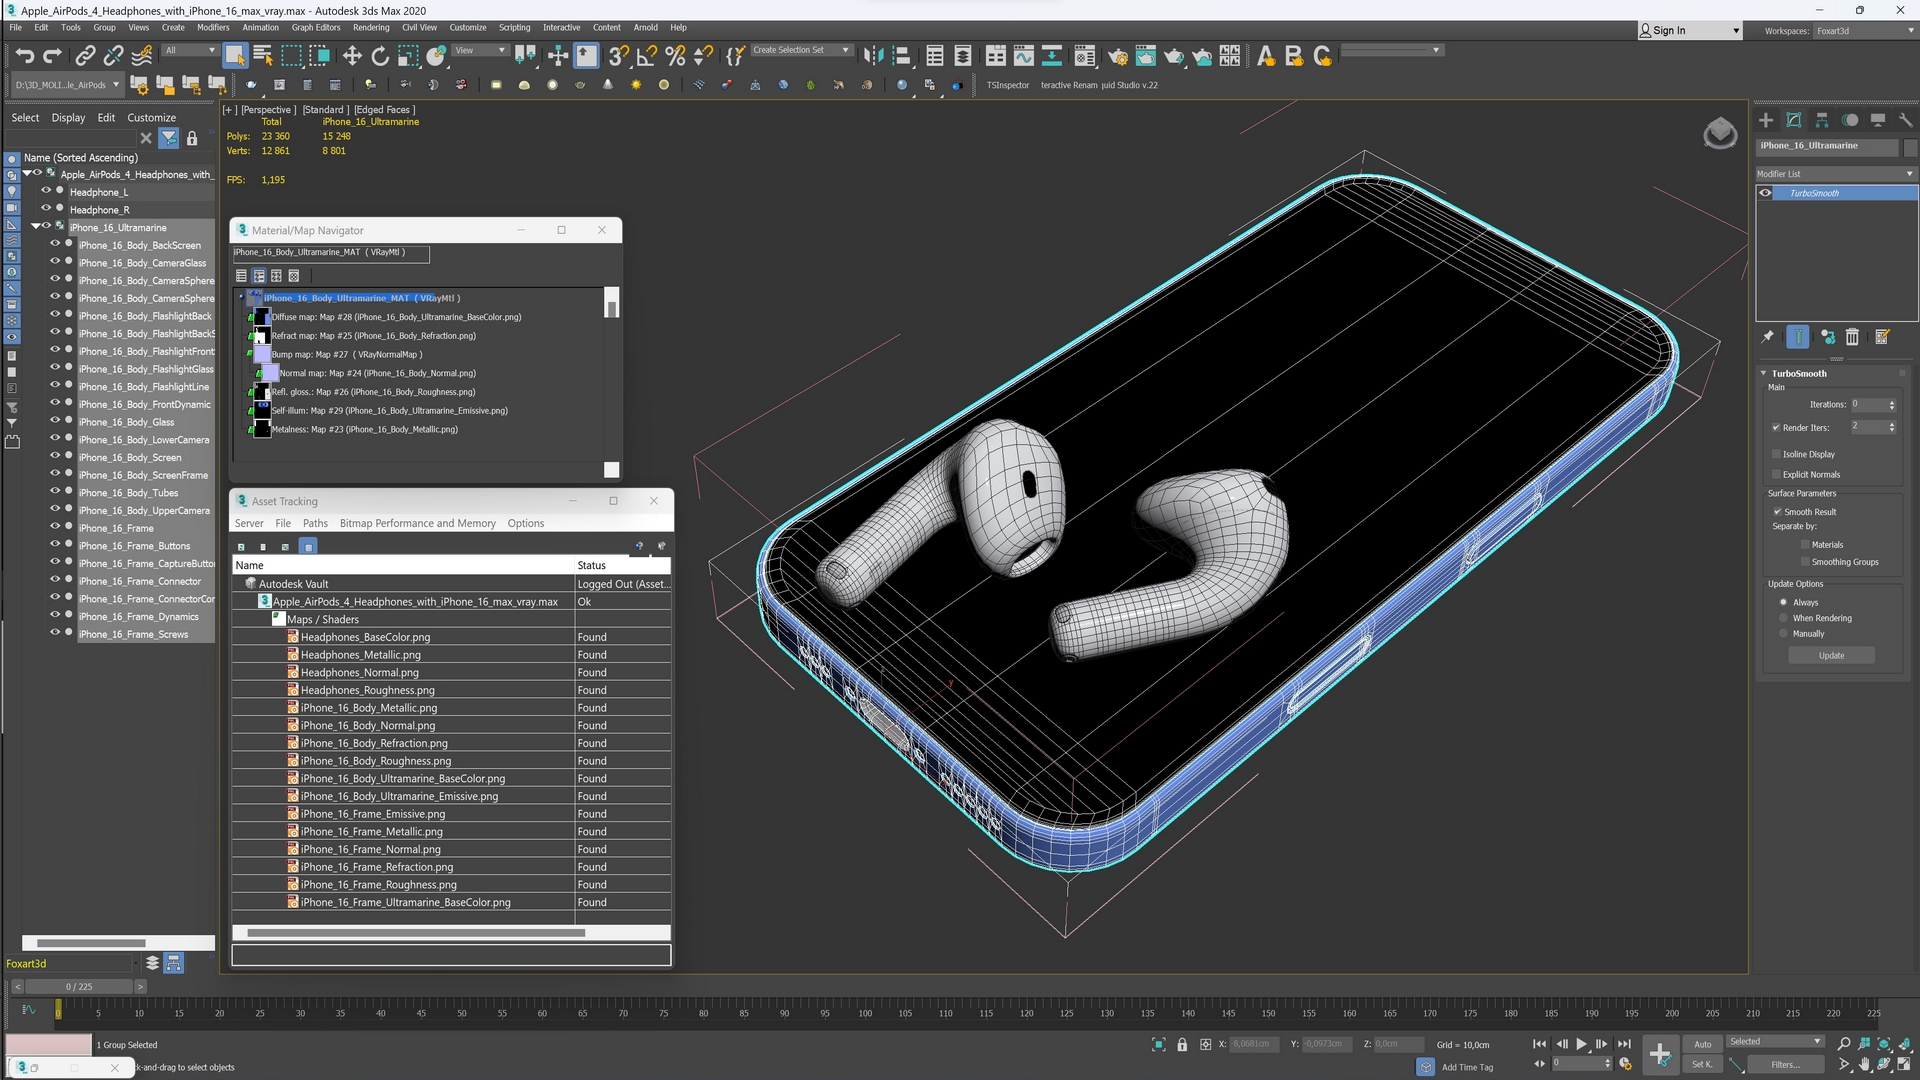The height and width of the screenshot is (1080, 1920).
Task: Click the ViewCube home icon in viewport
Action: point(1720,132)
